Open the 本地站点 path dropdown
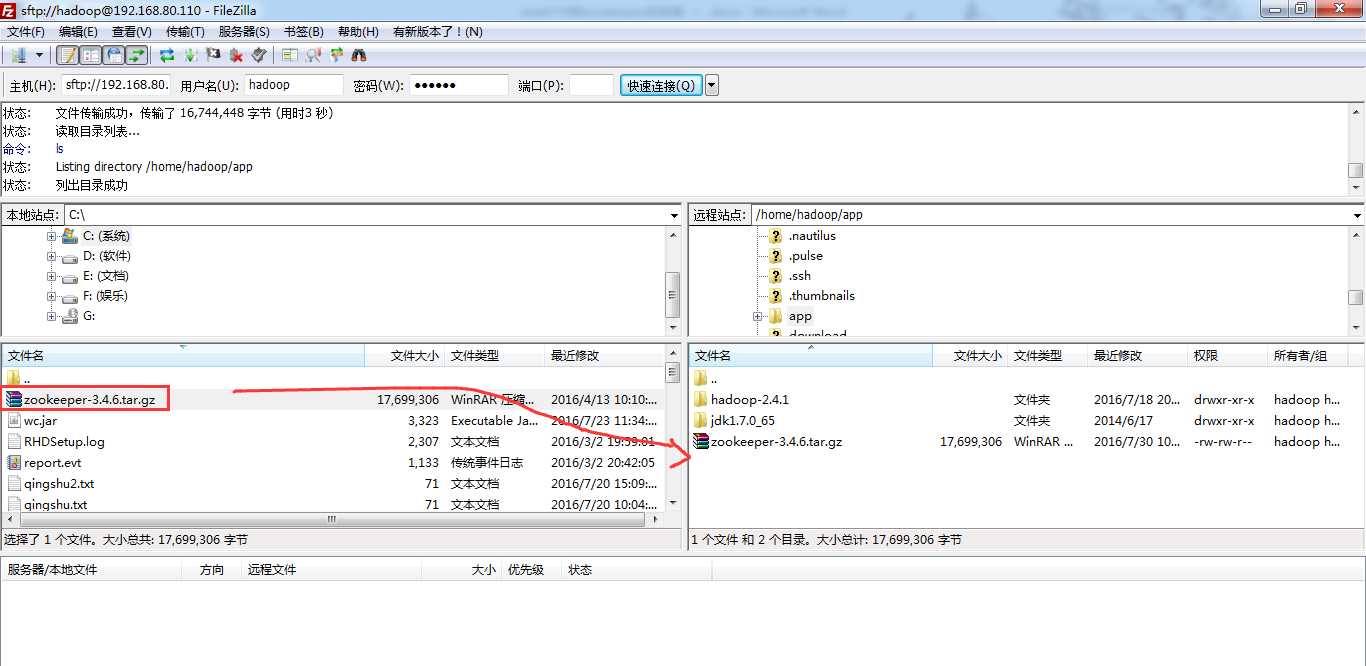The height and width of the screenshot is (666, 1366). click(x=675, y=215)
